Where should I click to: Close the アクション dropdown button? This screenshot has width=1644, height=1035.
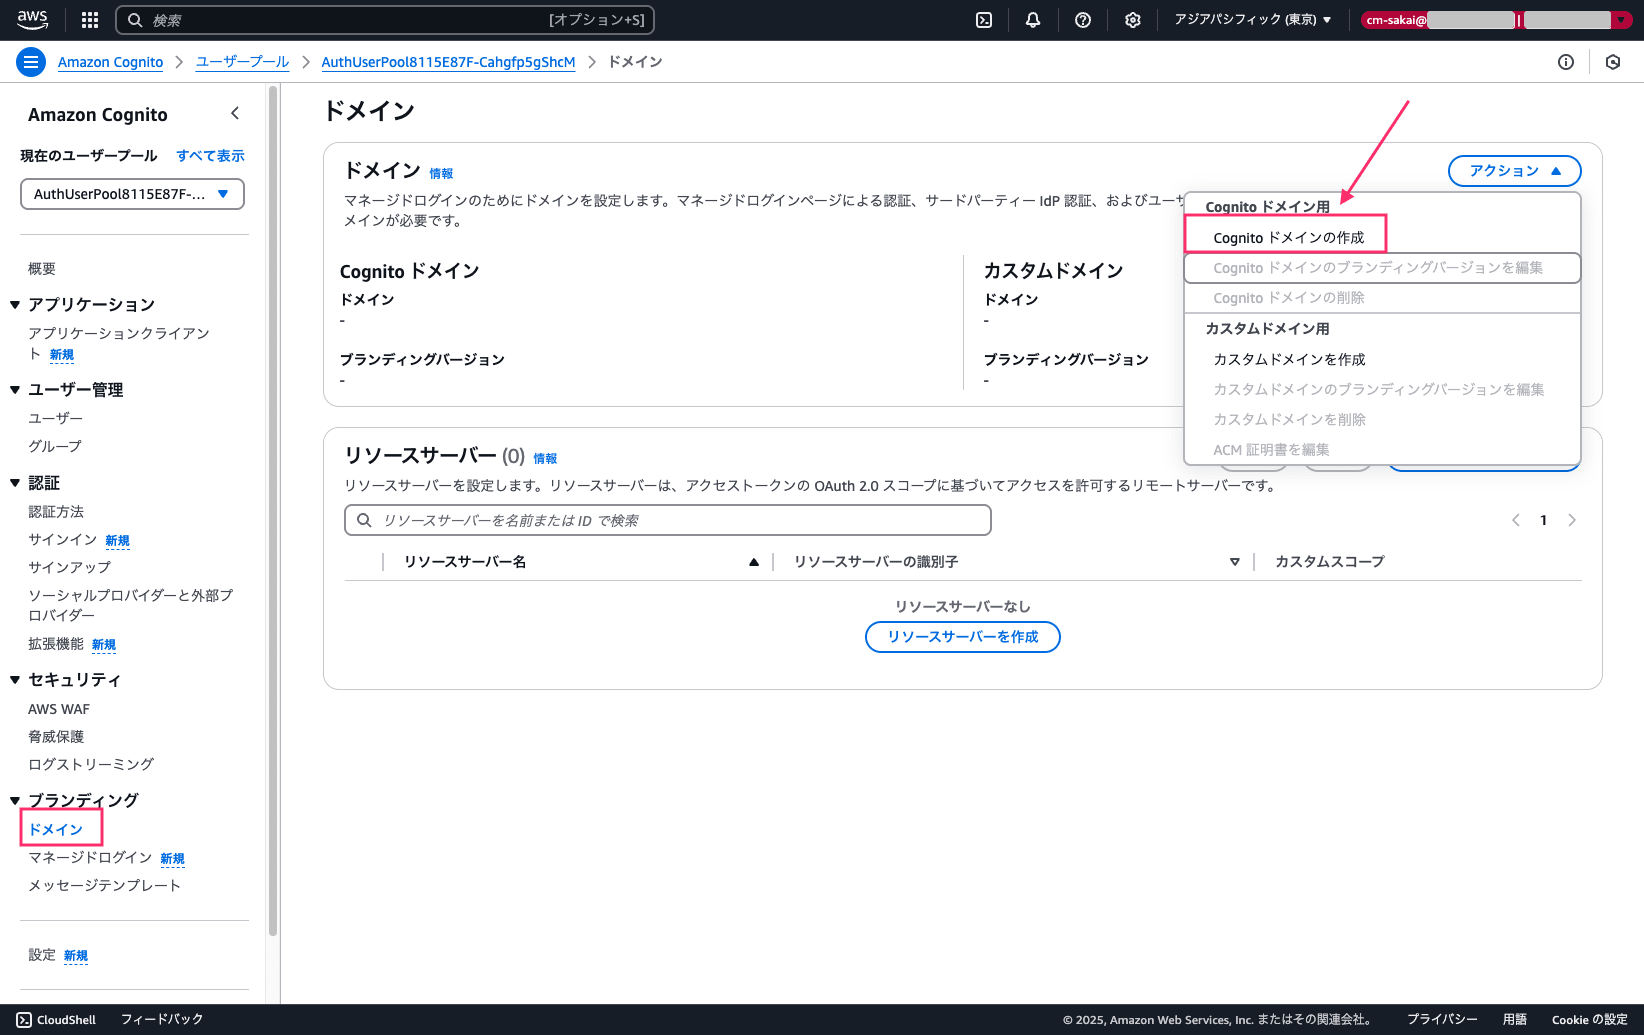(x=1514, y=171)
